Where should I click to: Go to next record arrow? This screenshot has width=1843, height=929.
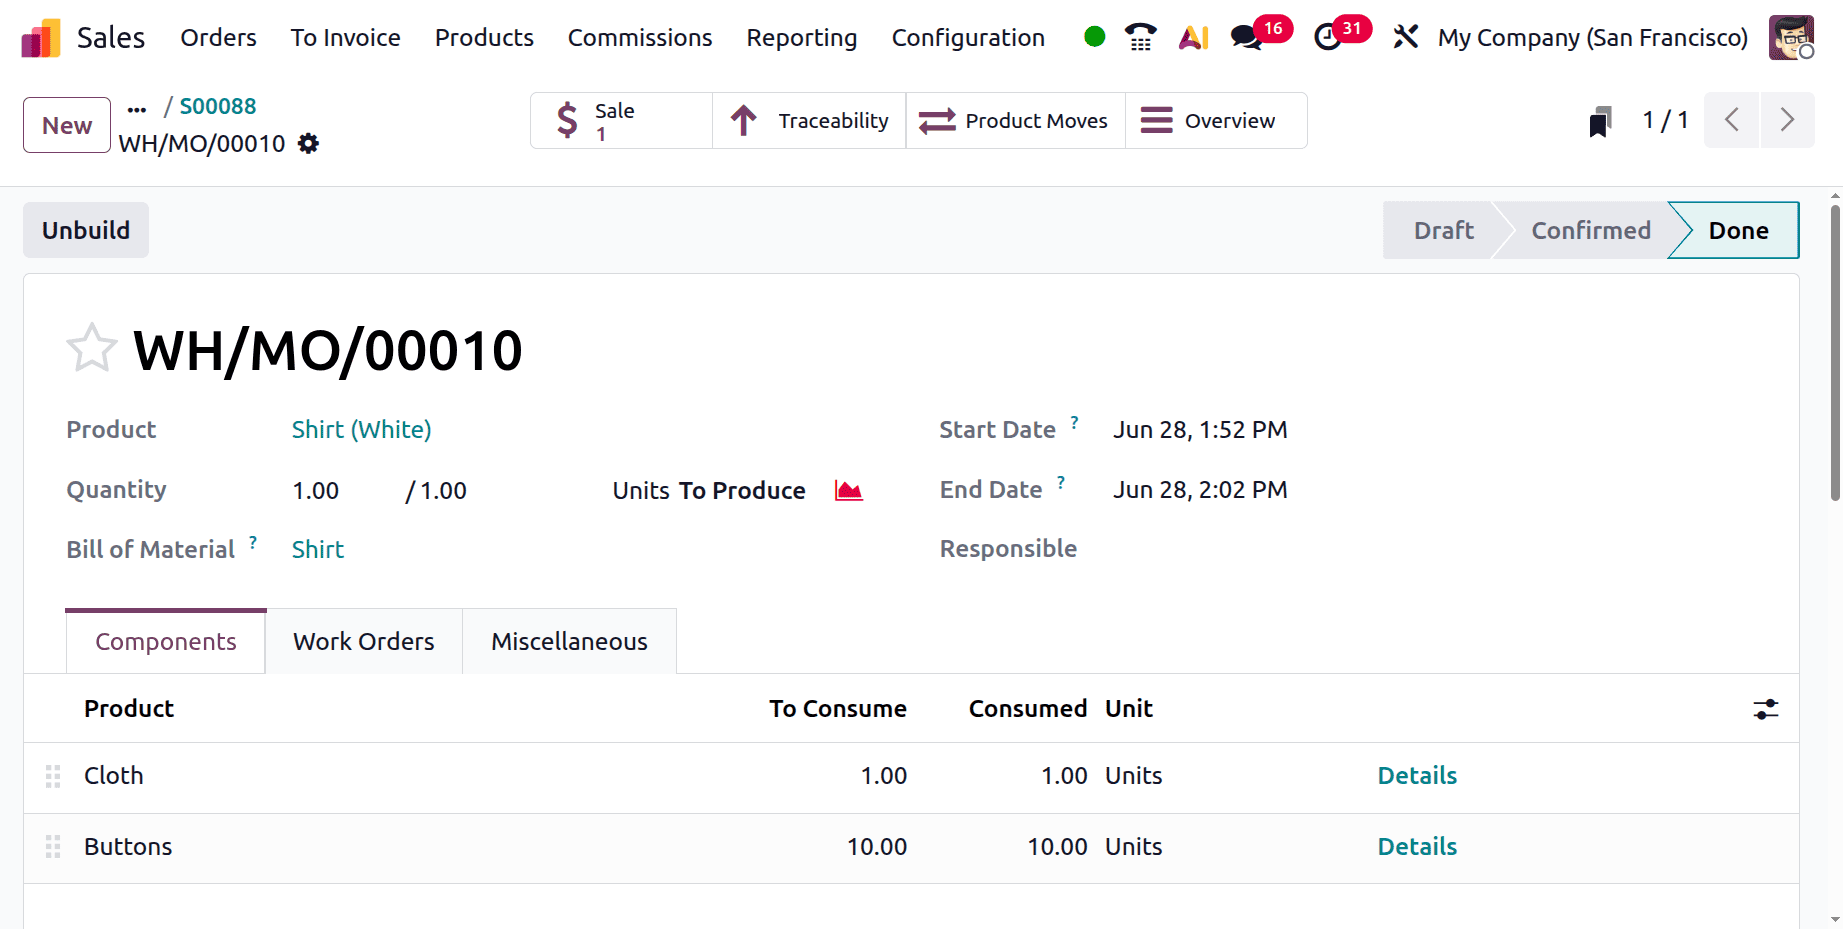pyautogui.click(x=1787, y=120)
